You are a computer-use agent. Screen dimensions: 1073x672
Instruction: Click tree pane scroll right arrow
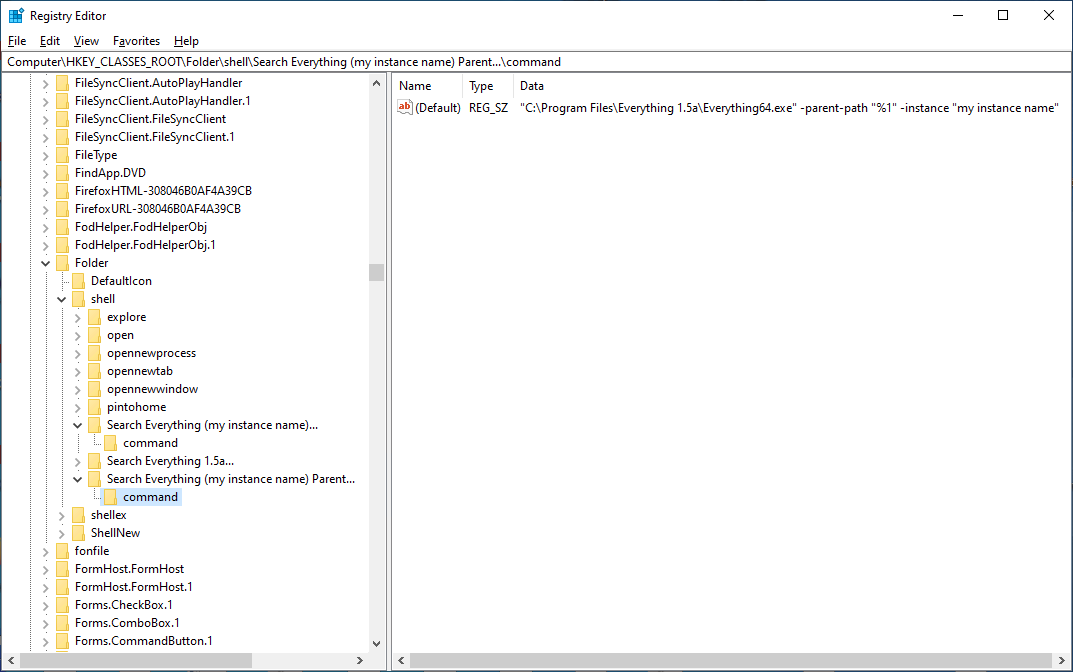point(360,660)
